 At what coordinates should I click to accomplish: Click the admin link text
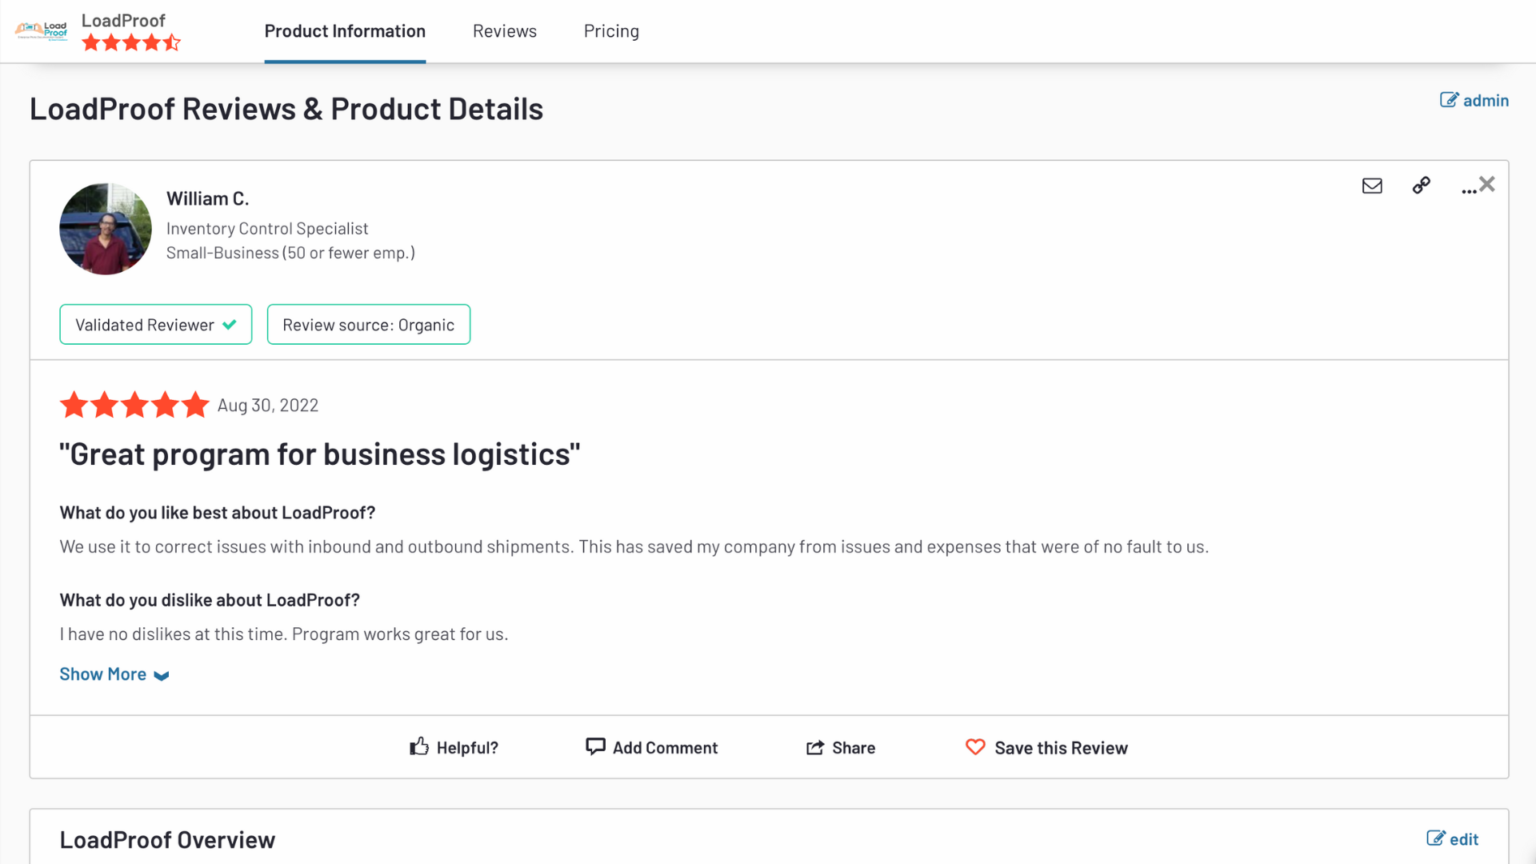pos(1486,100)
